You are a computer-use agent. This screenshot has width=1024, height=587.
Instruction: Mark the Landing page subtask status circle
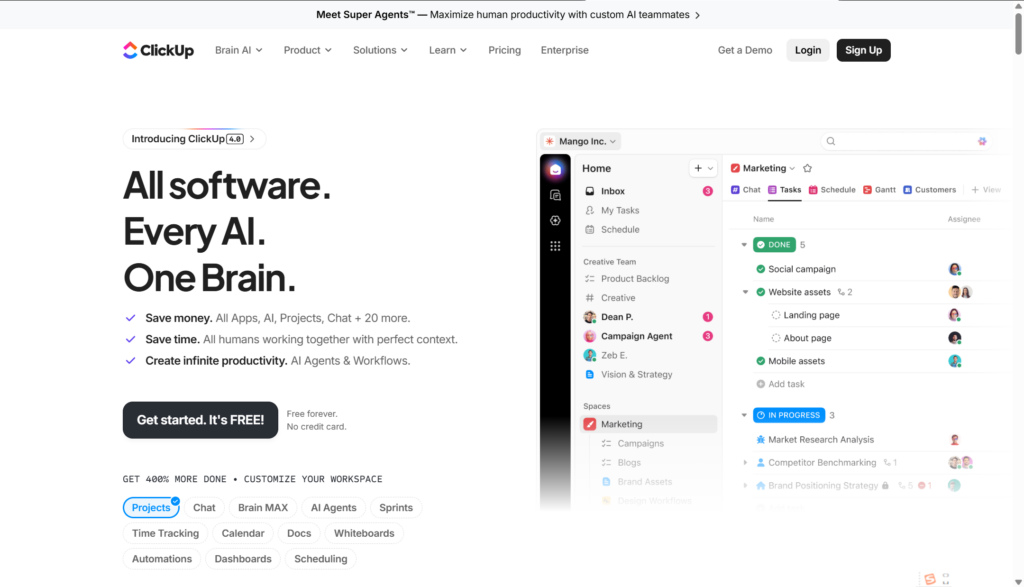(x=776, y=315)
